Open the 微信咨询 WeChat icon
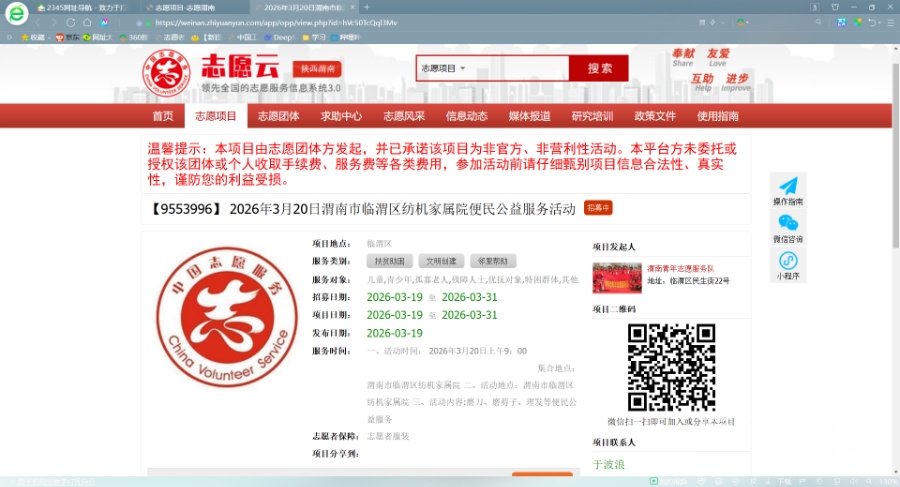The image size is (900, 487). (x=788, y=223)
